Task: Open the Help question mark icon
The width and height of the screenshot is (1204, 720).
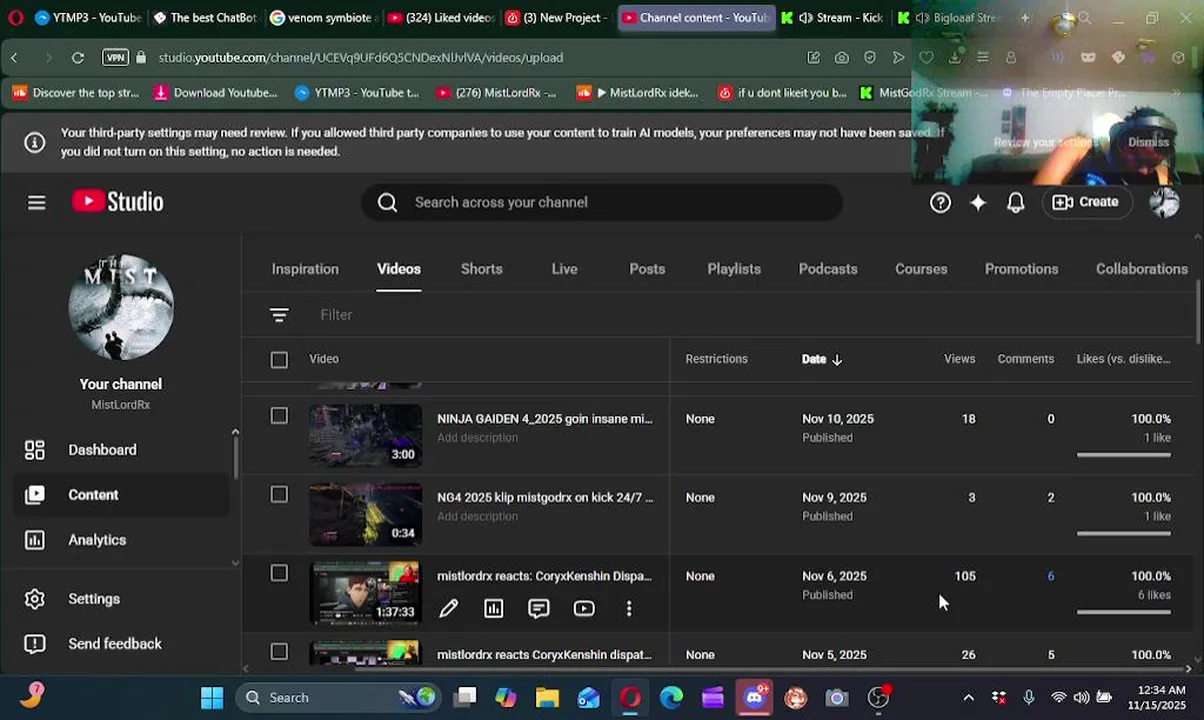Action: [940, 202]
